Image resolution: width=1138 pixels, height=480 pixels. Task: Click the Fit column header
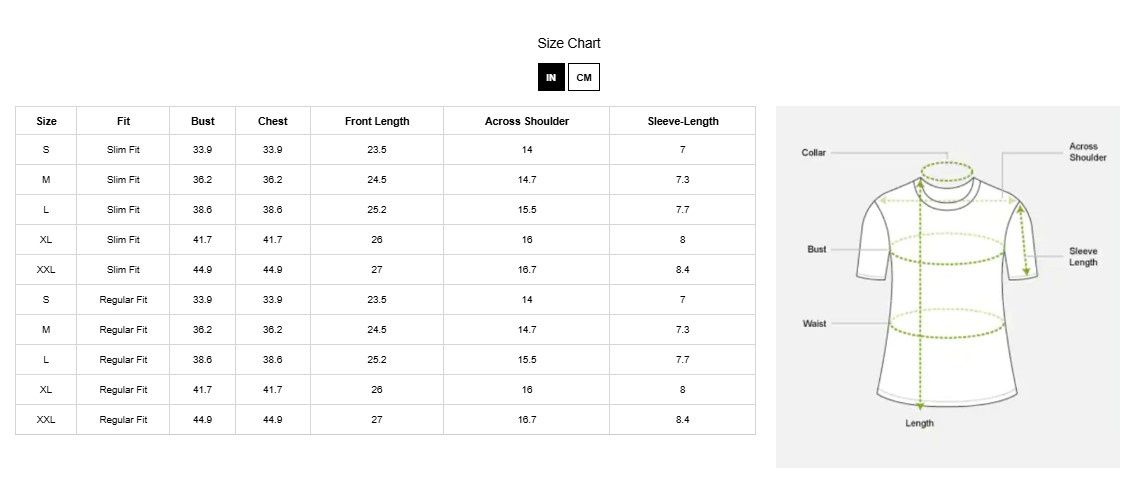123,121
